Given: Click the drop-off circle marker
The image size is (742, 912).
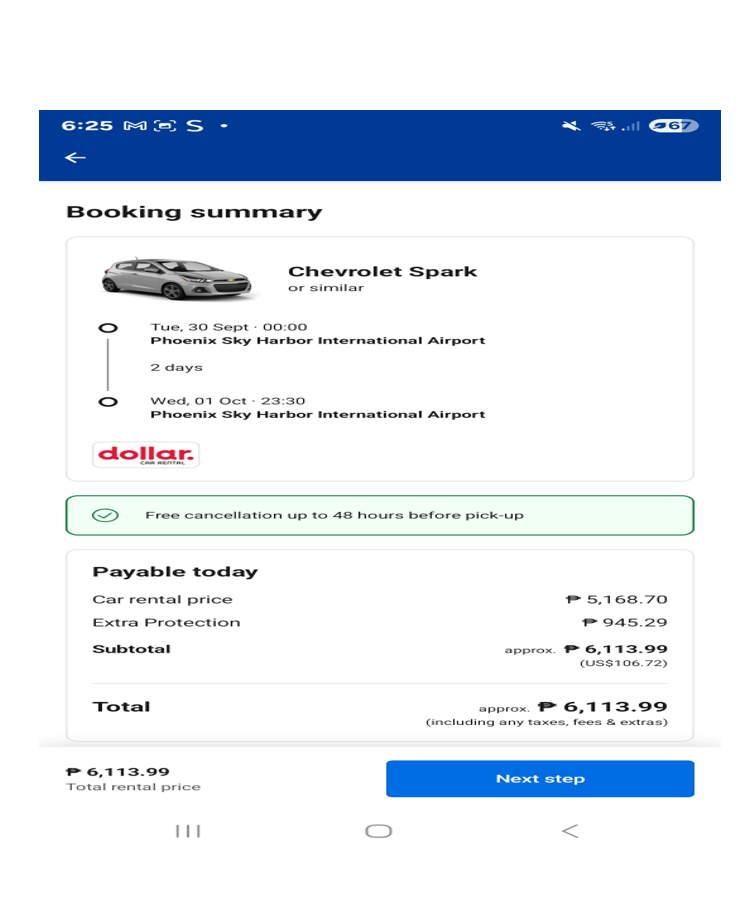Looking at the screenshot, I should click(108, 402).
